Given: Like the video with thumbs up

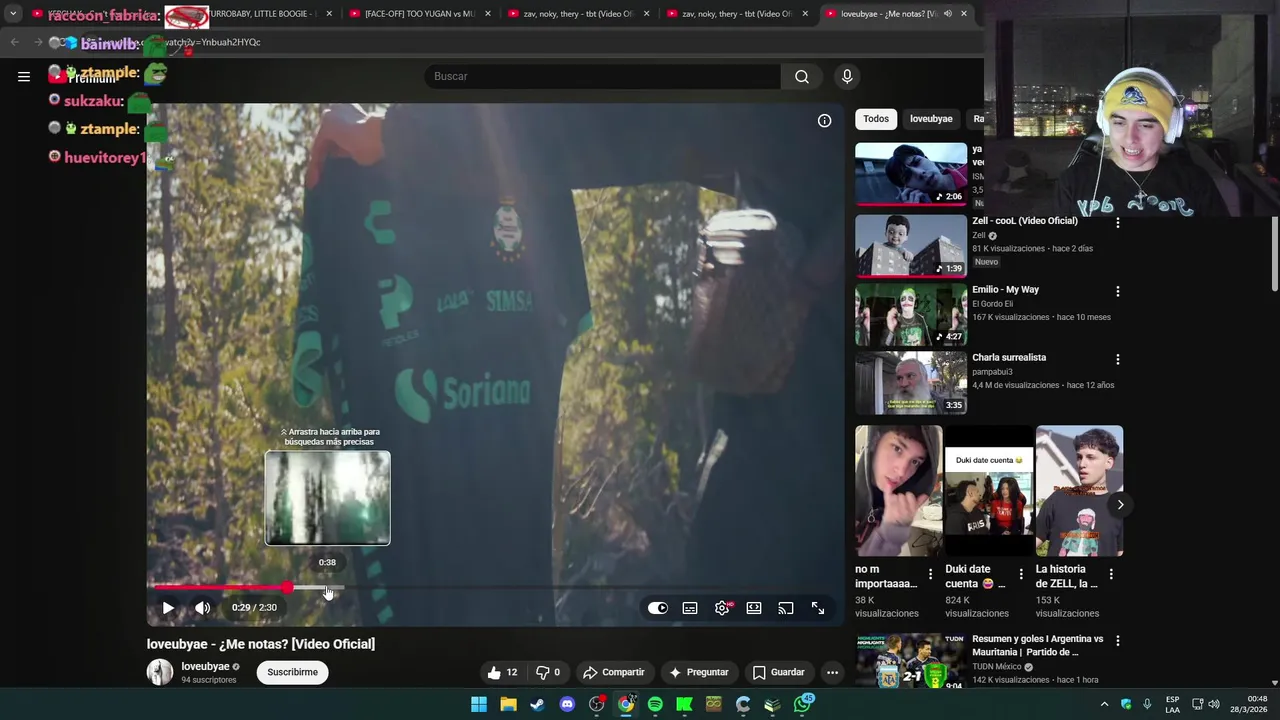Looking at the screenshot, I should pos(502,672).
